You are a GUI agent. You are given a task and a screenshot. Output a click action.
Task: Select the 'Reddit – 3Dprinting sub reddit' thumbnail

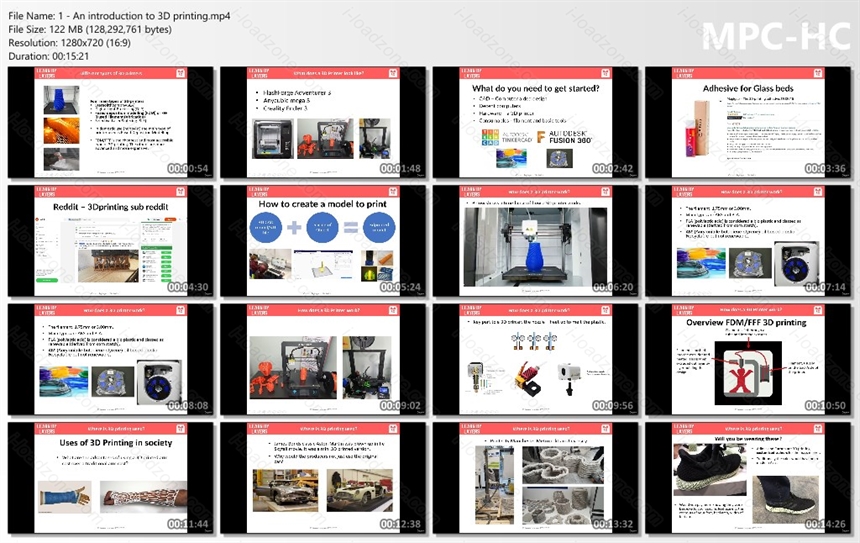pyautogui.click(x=110, y=241)
